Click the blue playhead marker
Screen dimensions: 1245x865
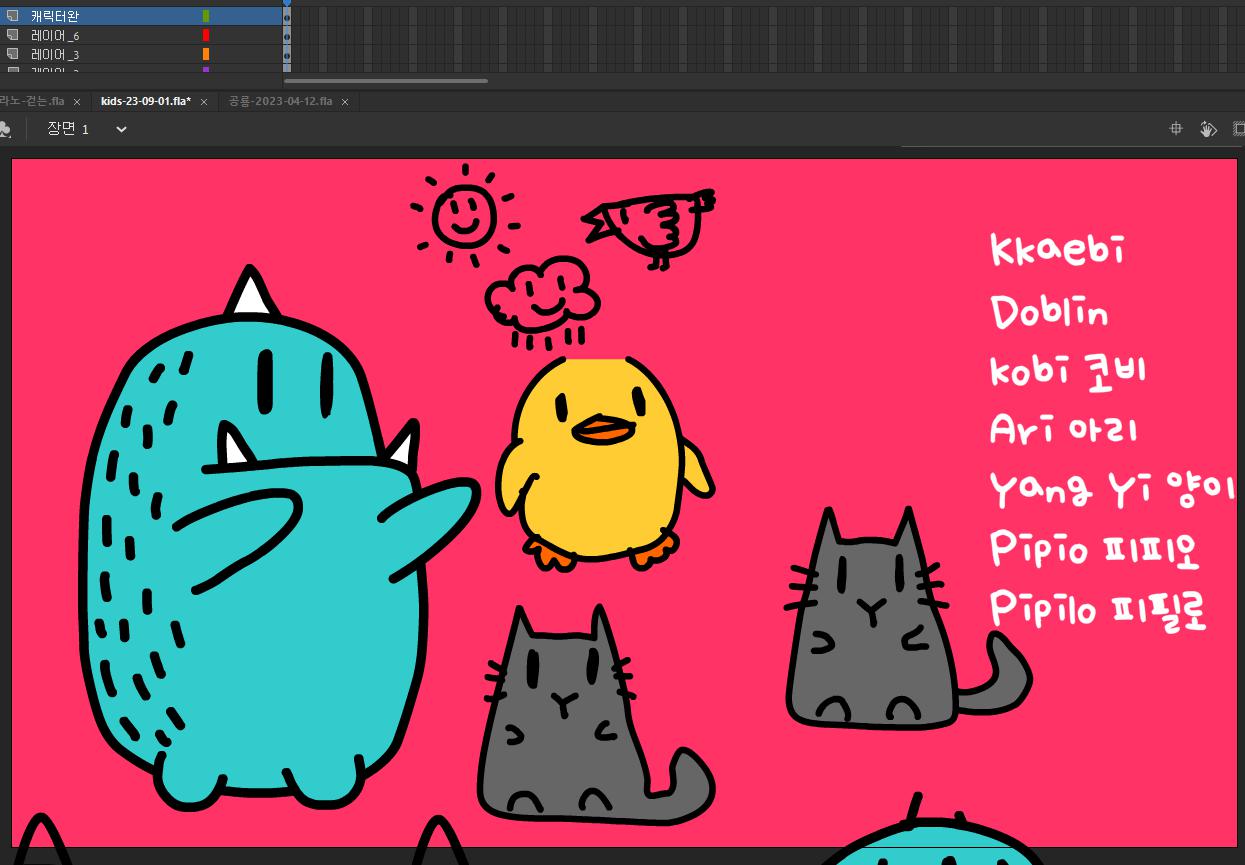287,3
